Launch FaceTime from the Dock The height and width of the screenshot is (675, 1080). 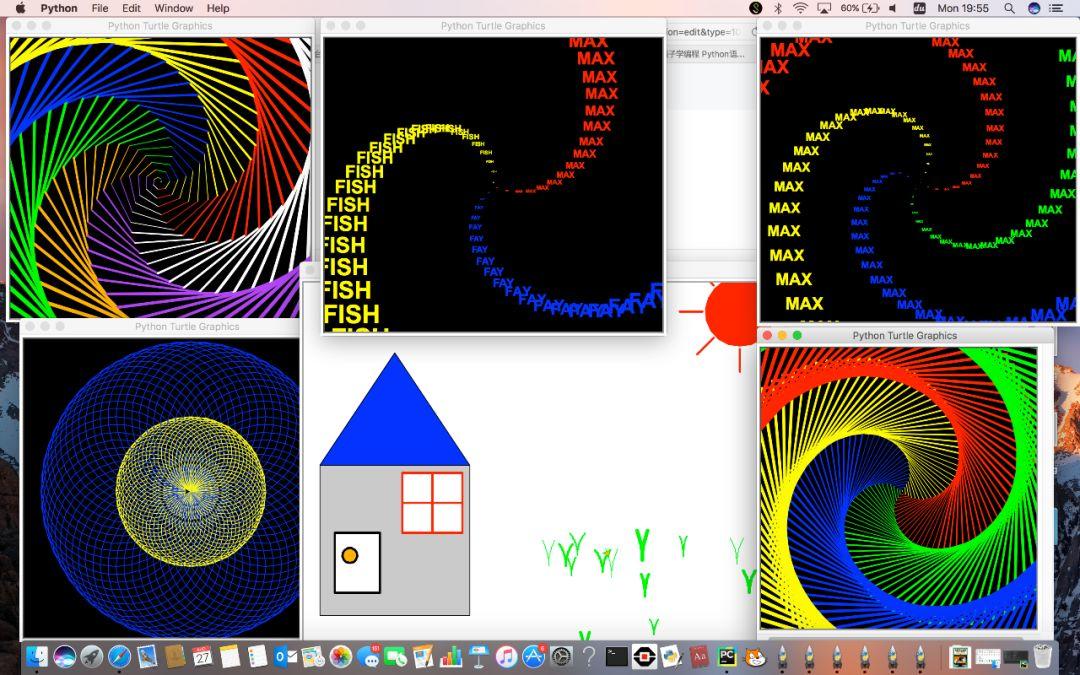click(x=395, y=656)
